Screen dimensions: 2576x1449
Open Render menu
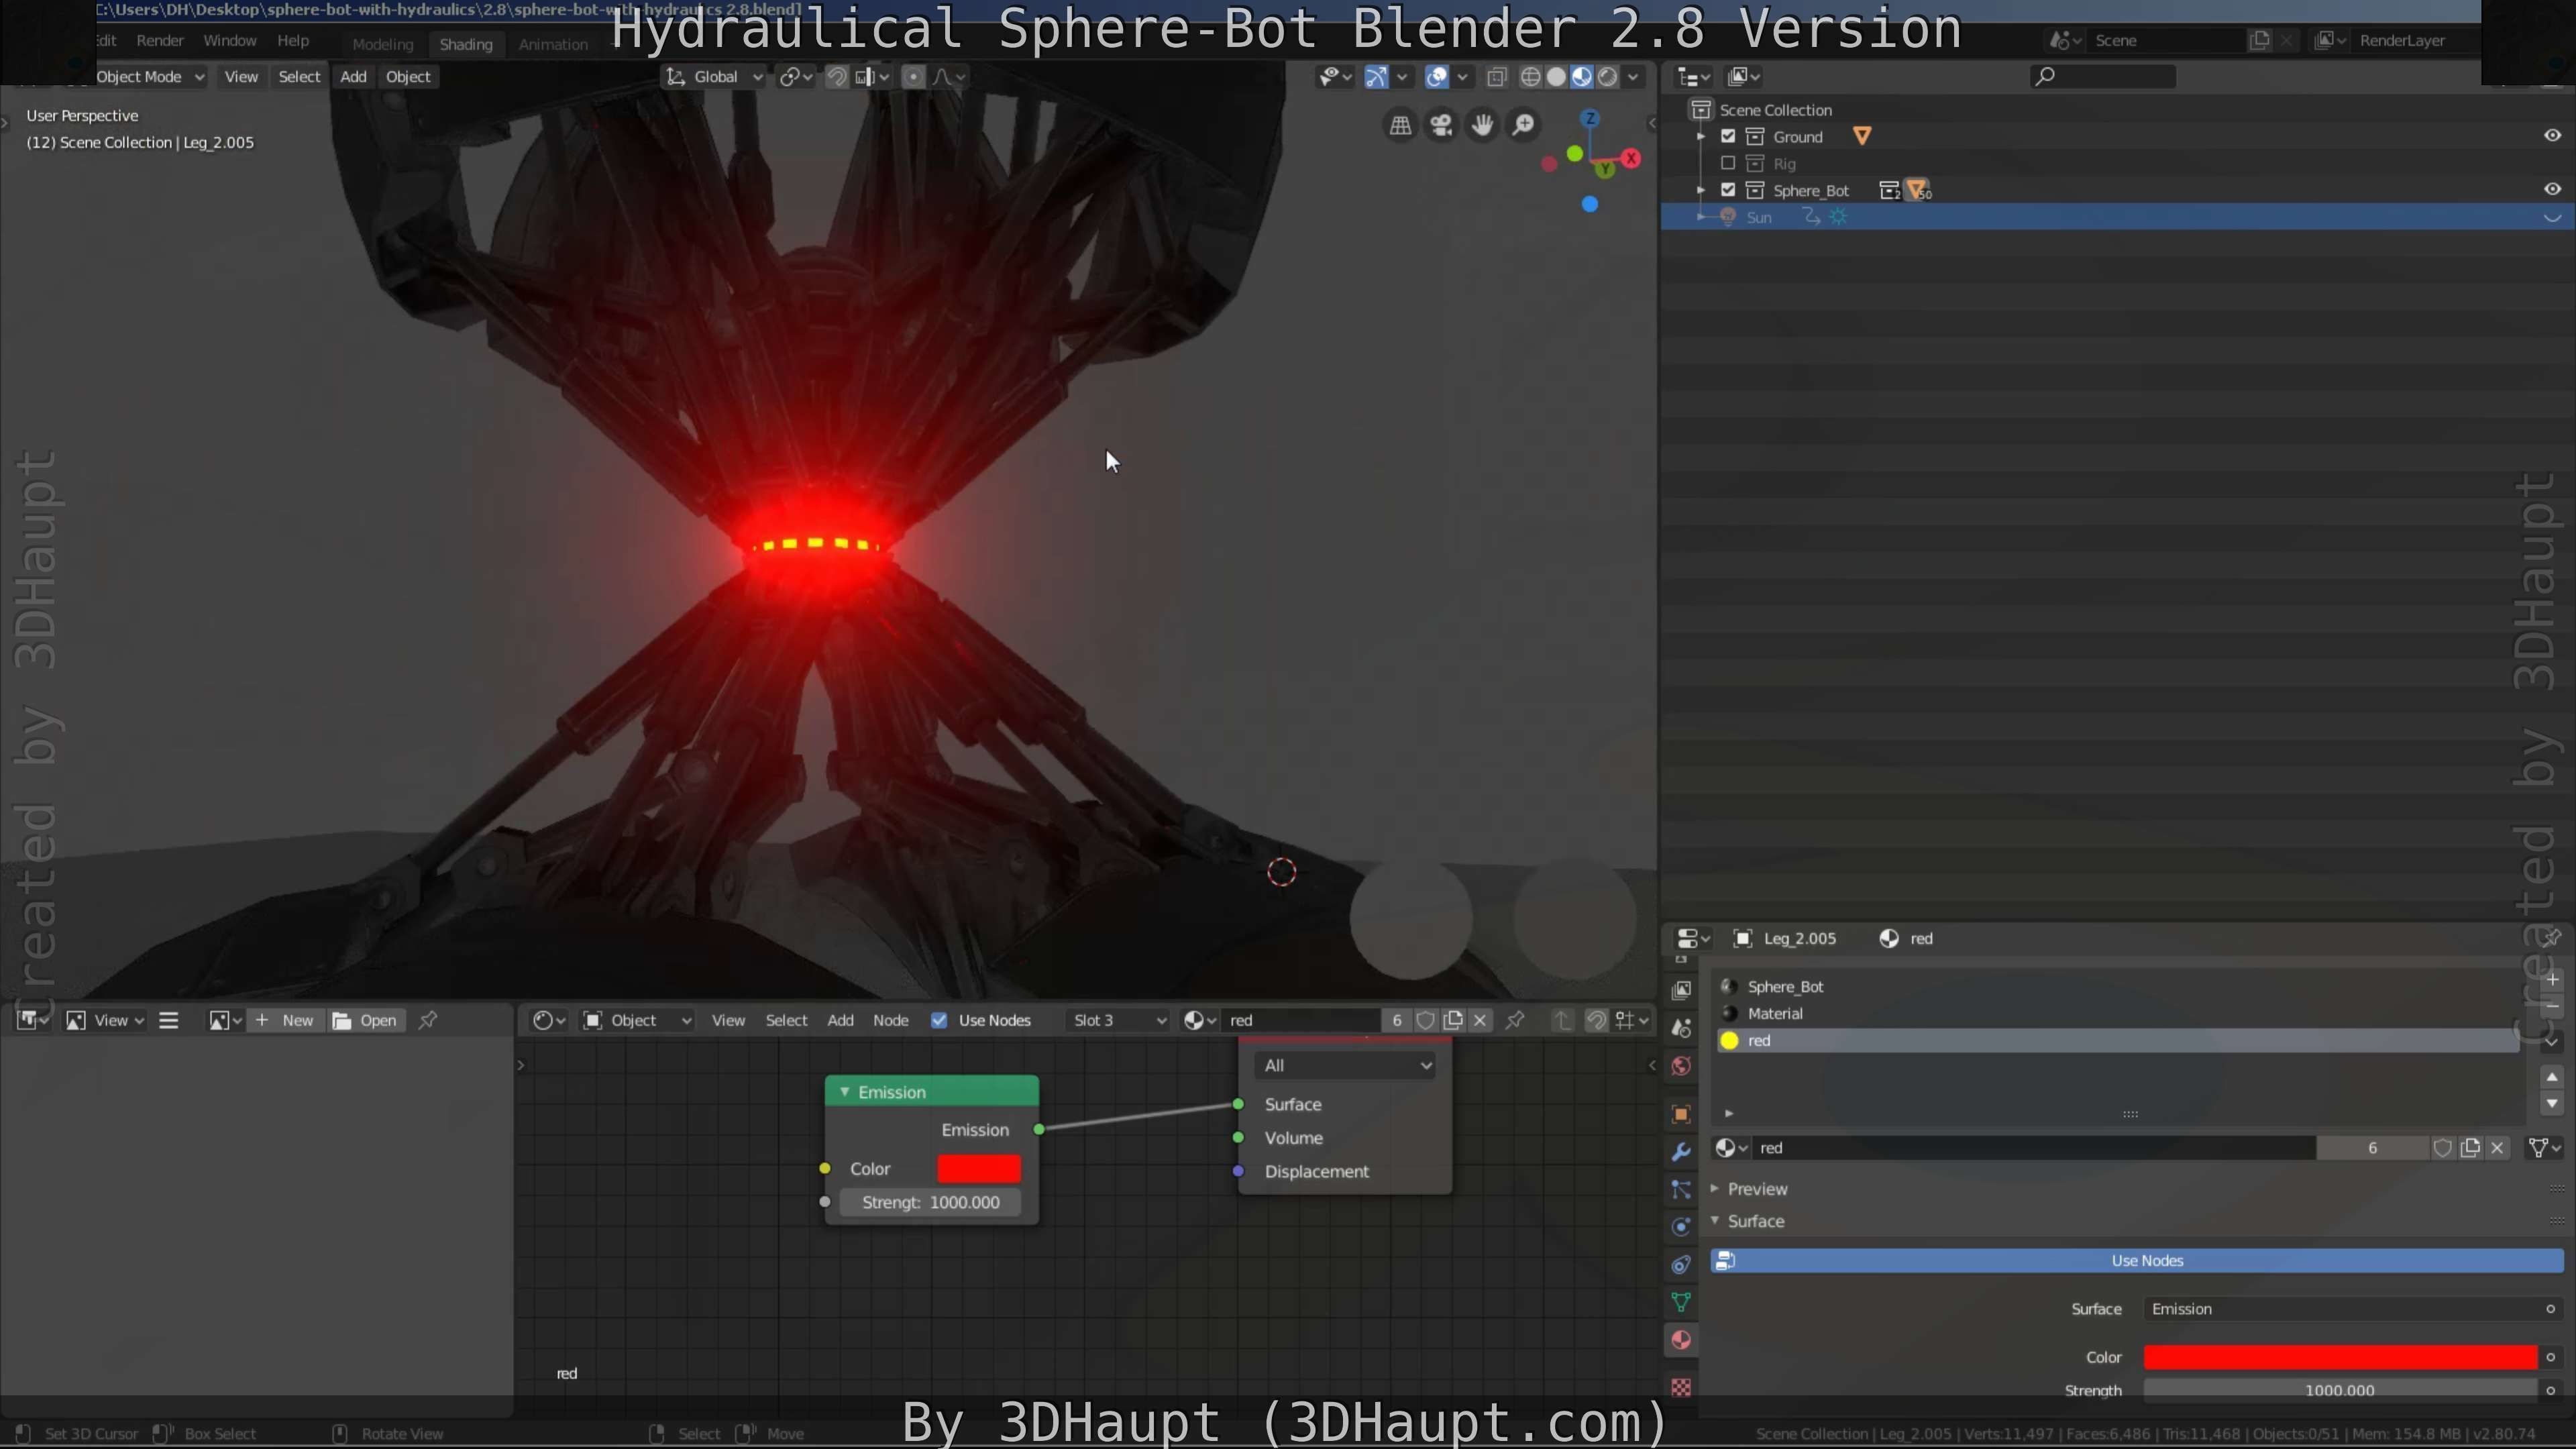tap(160, 41)
